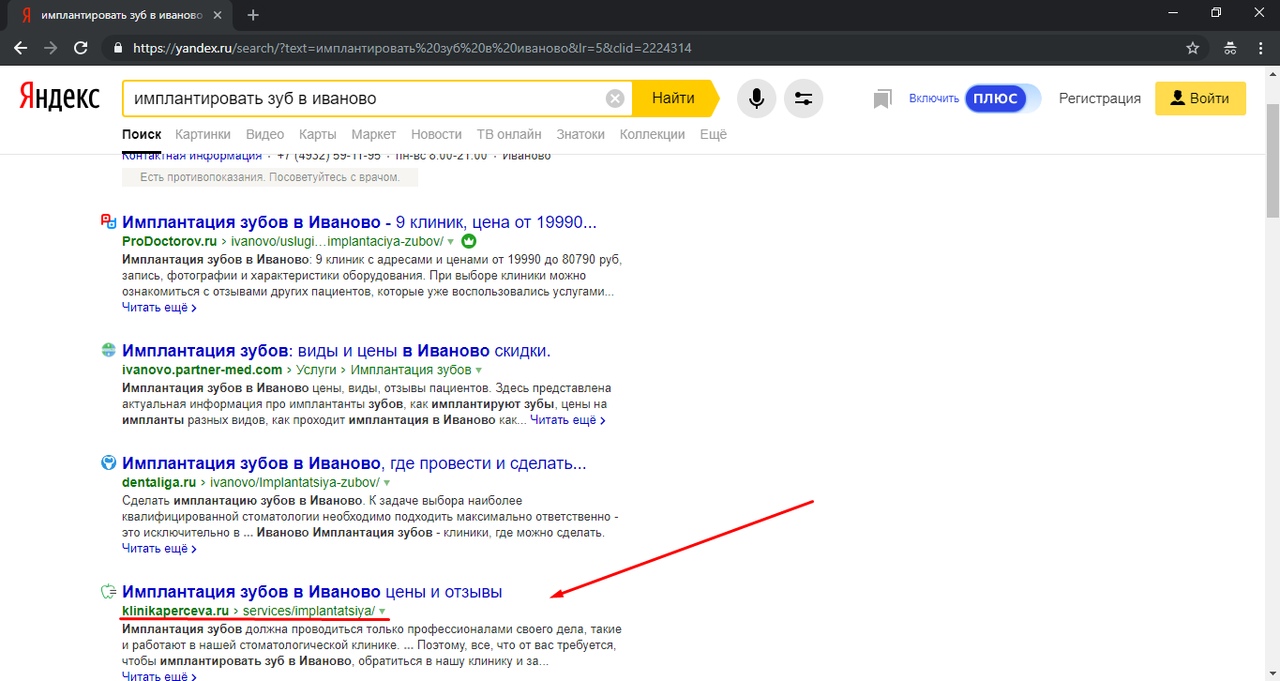Open Знатоки tab

pos(581,134)
